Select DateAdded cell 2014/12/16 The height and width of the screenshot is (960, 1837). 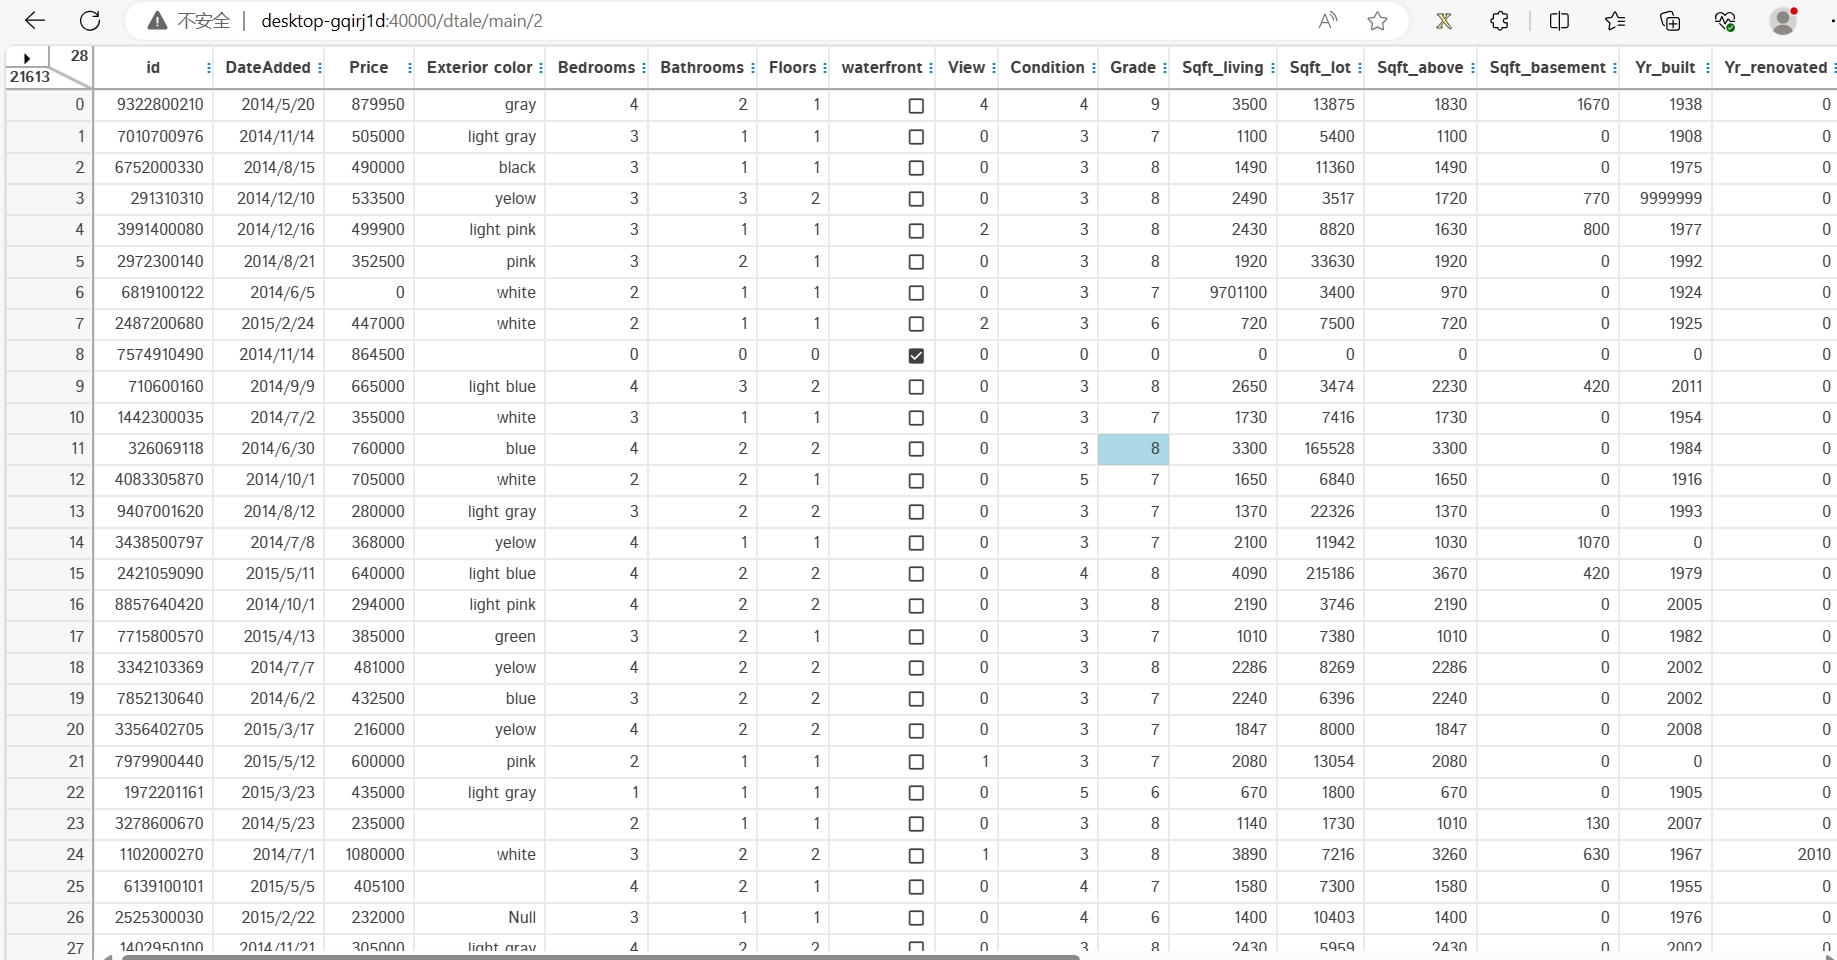coord(268,230)
